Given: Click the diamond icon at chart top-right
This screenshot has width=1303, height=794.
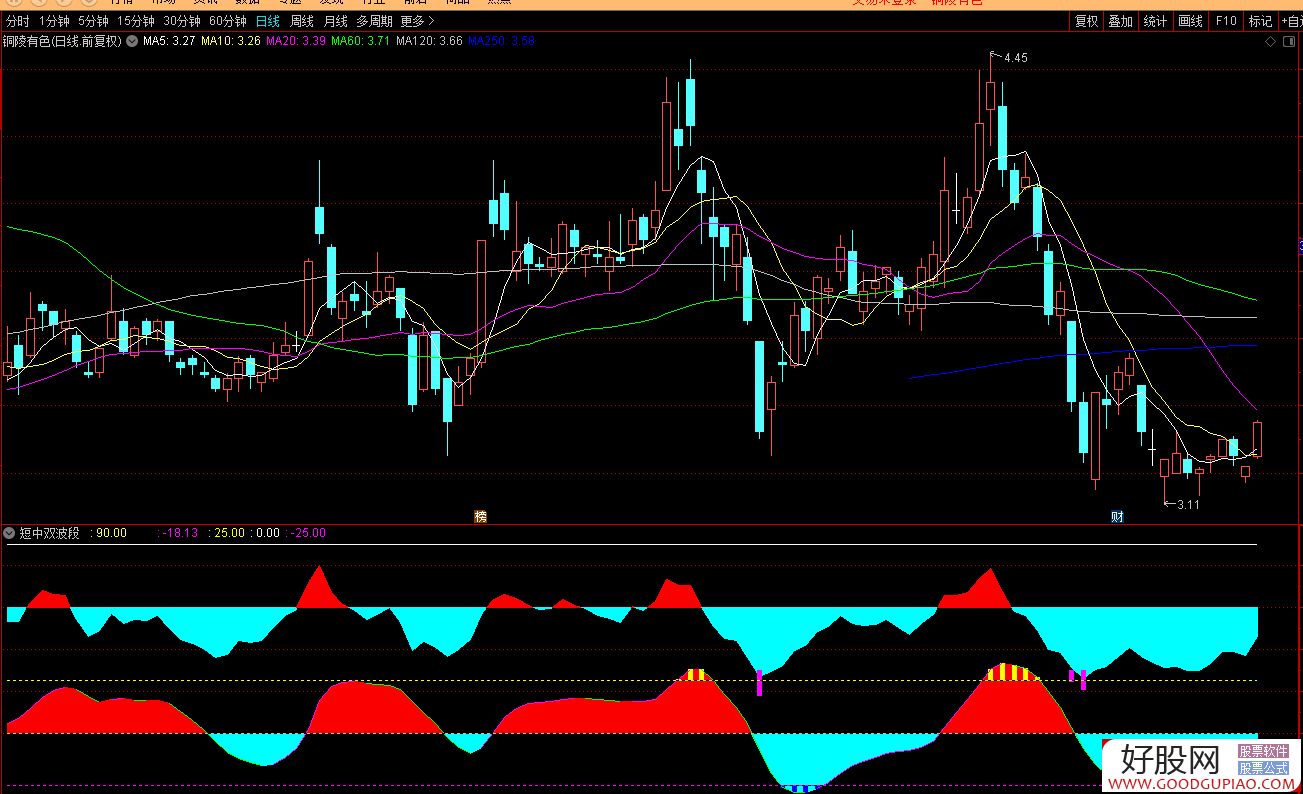Looking at the screenshot, I should tap(1270, 42).
